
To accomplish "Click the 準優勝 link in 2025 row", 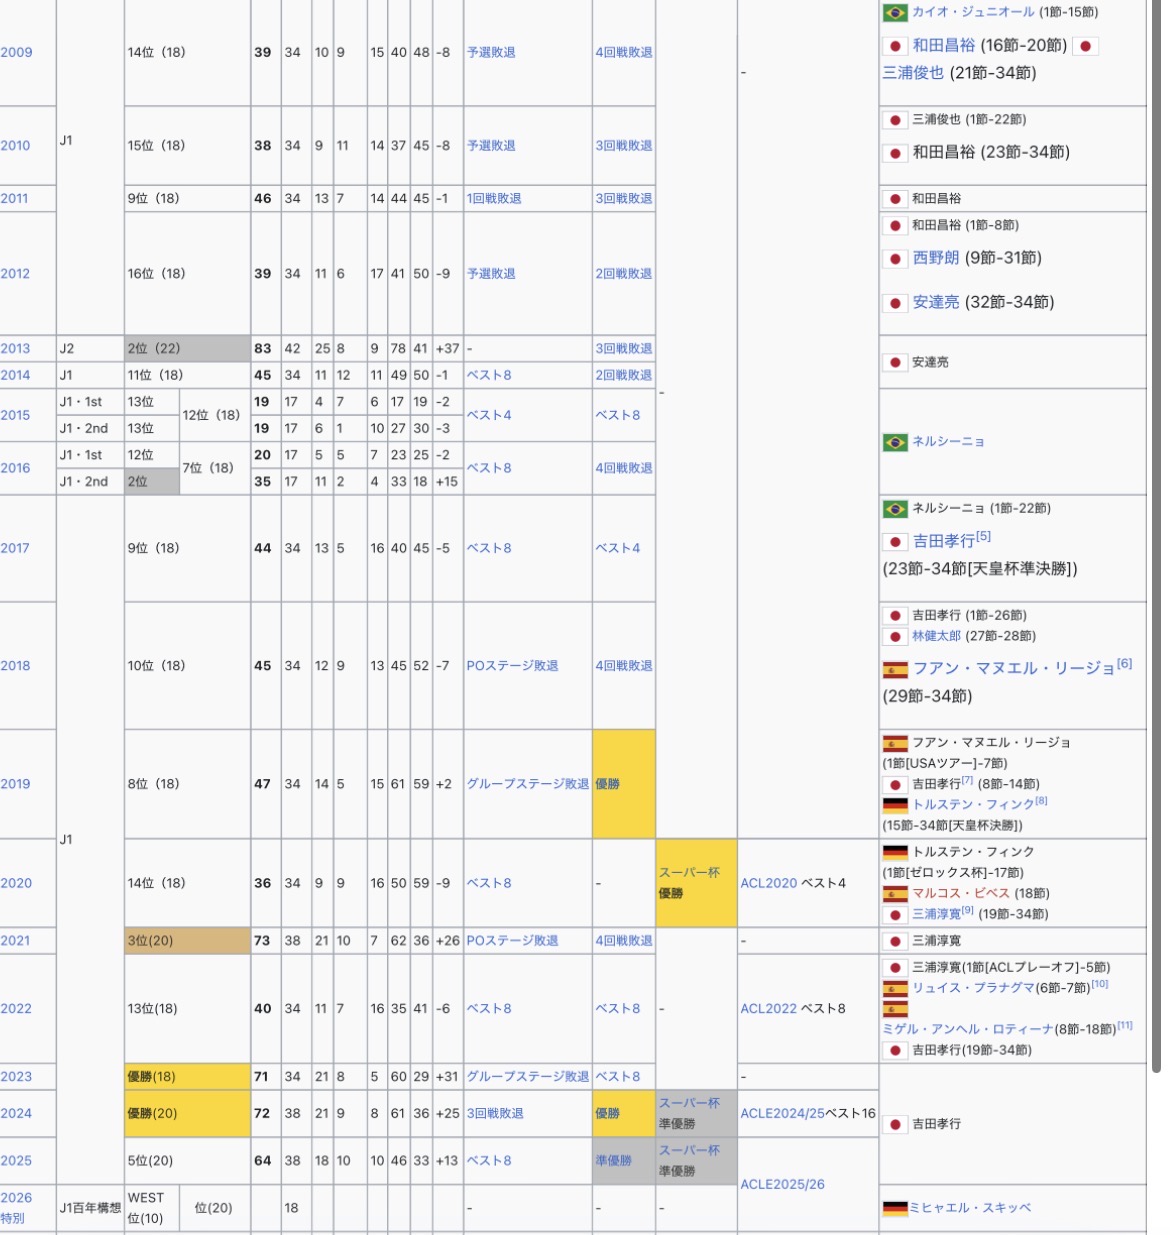I will coord(613,1161).
